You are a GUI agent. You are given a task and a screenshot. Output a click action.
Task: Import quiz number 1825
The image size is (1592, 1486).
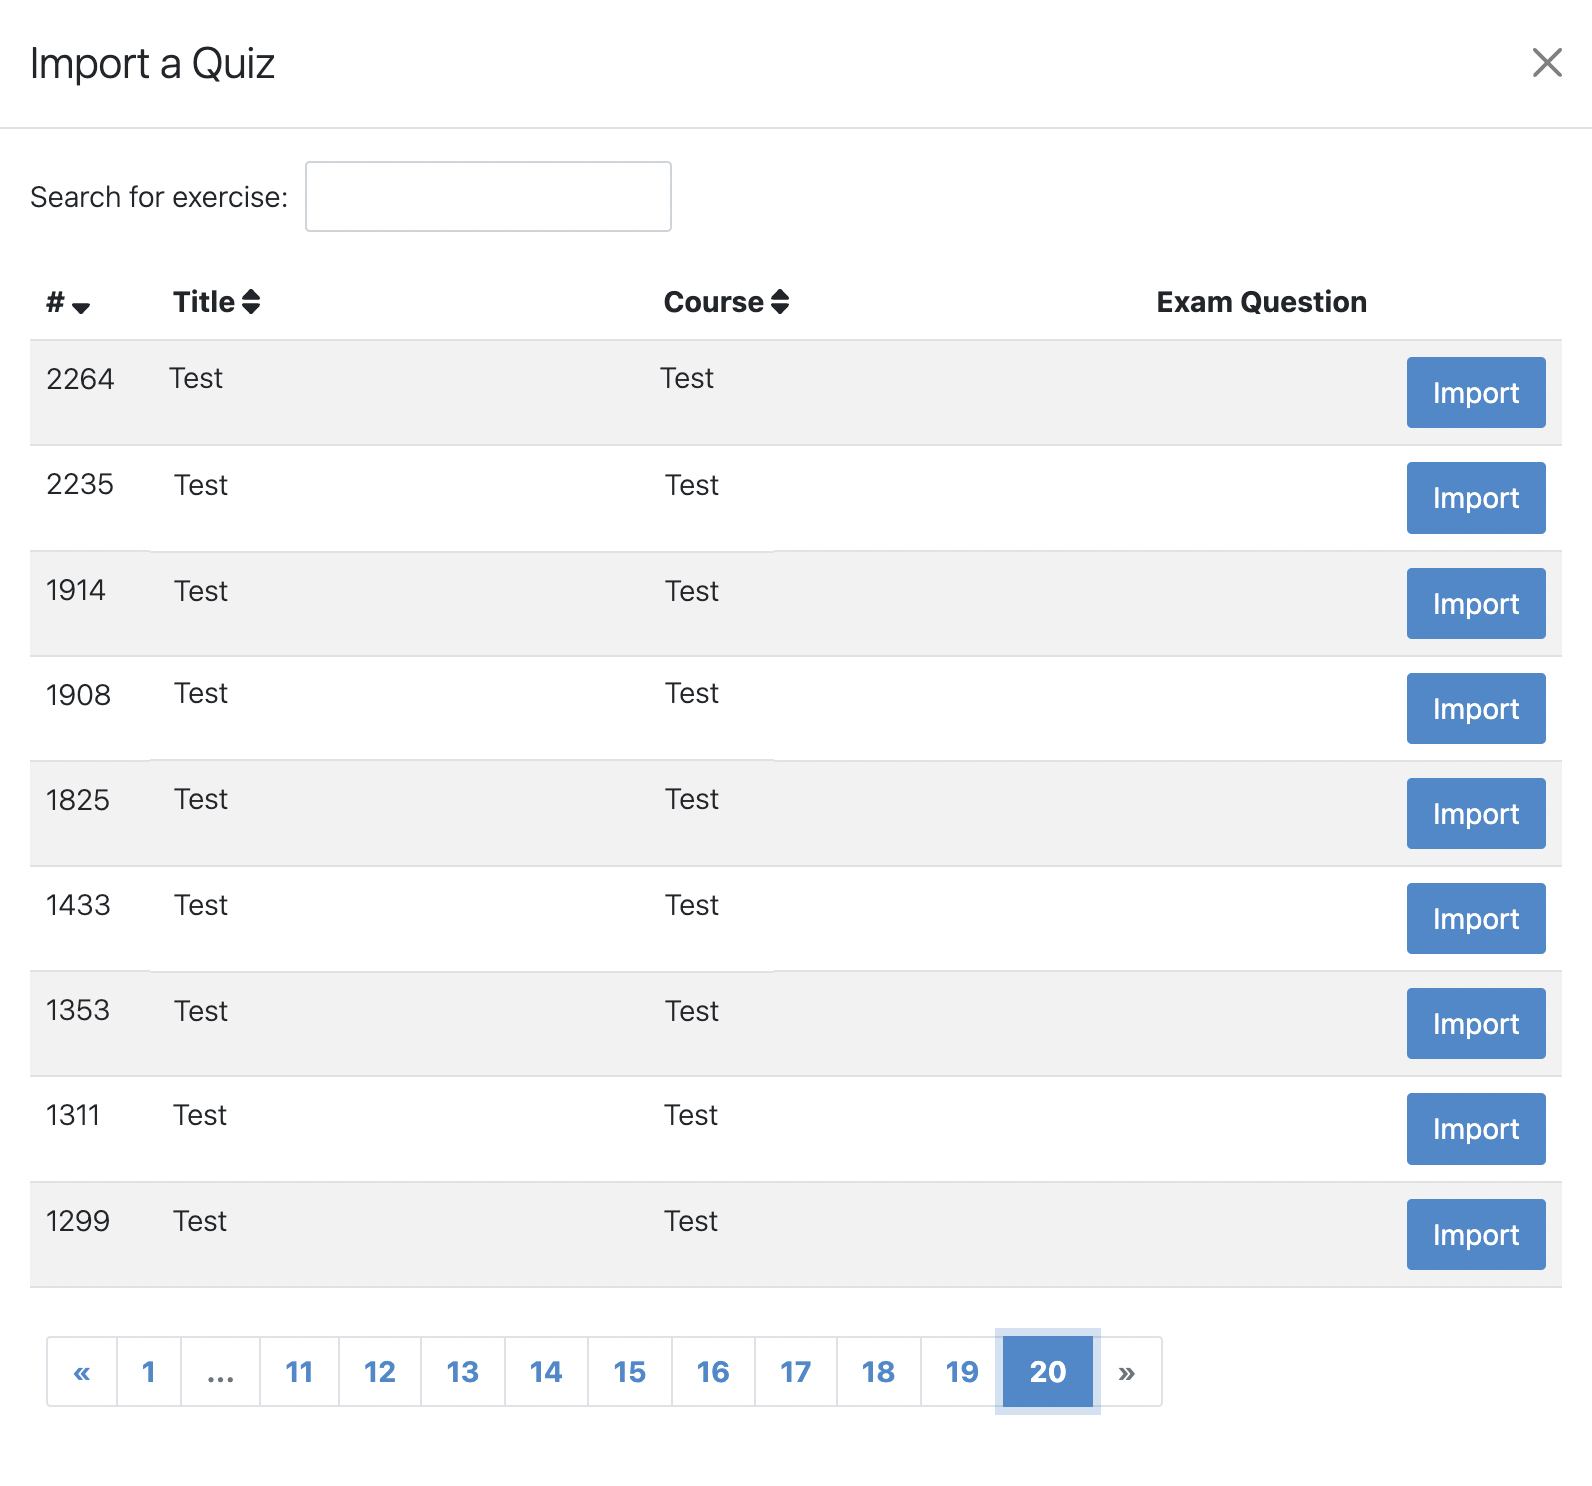coord(1475,814)
